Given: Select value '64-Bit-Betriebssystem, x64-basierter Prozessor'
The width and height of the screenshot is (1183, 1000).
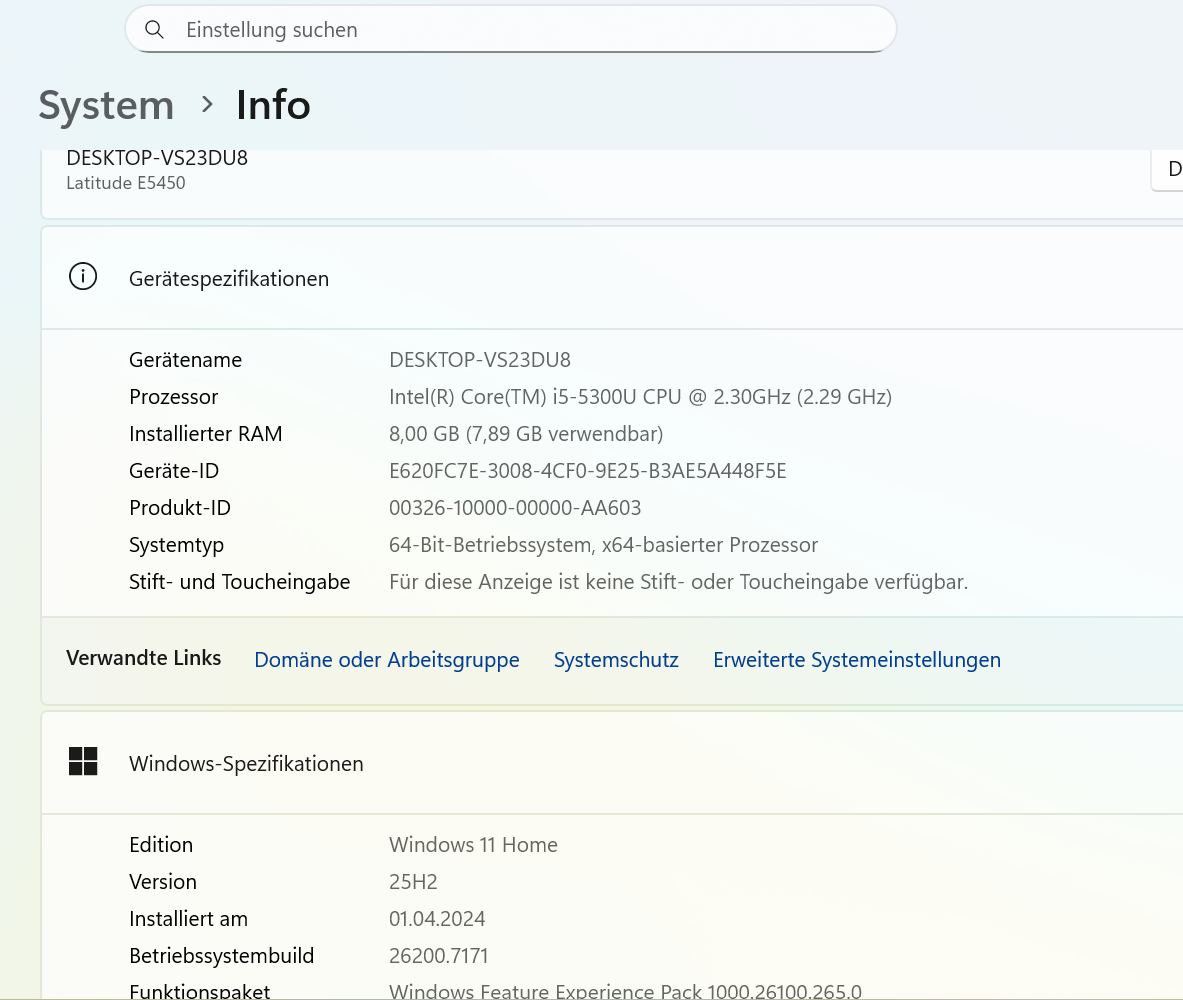Looking at the screenshot, I should [604, 545].
